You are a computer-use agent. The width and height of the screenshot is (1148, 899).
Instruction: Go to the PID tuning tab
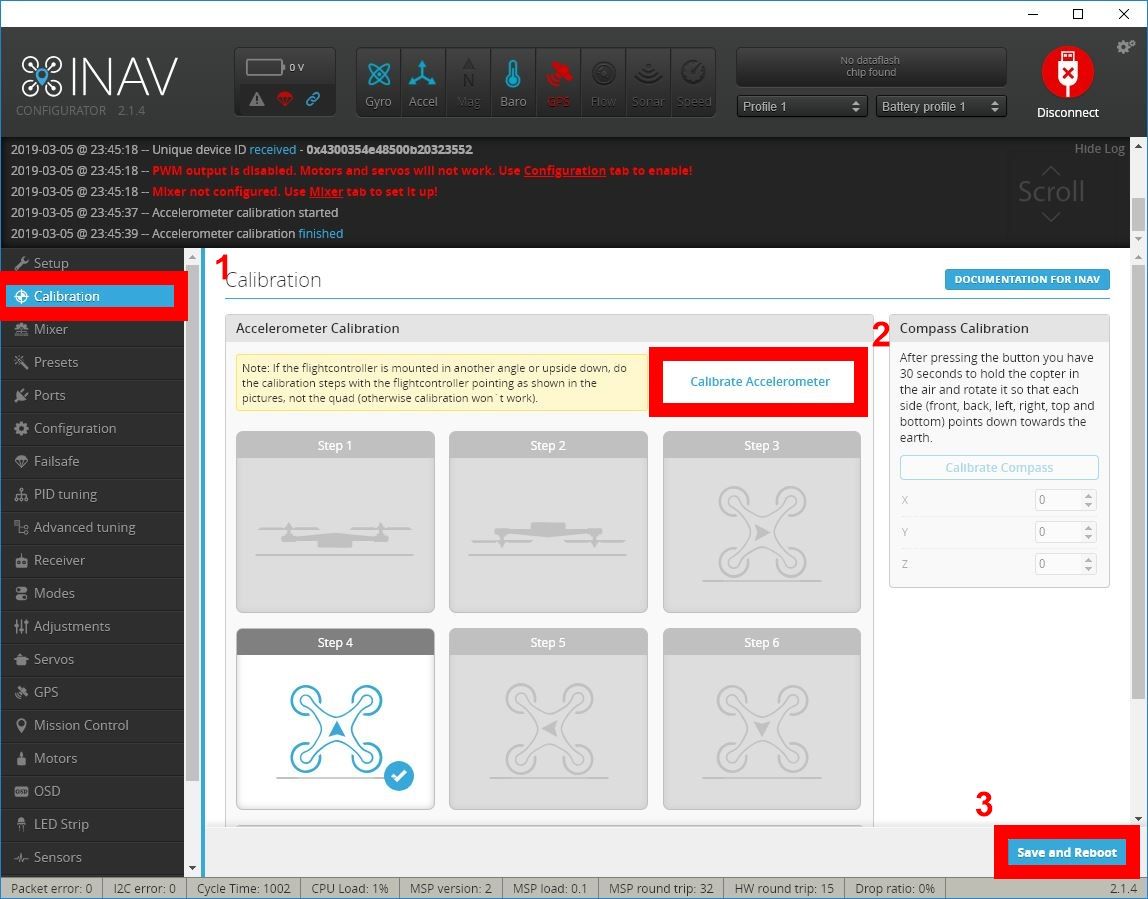coord(92,494)
